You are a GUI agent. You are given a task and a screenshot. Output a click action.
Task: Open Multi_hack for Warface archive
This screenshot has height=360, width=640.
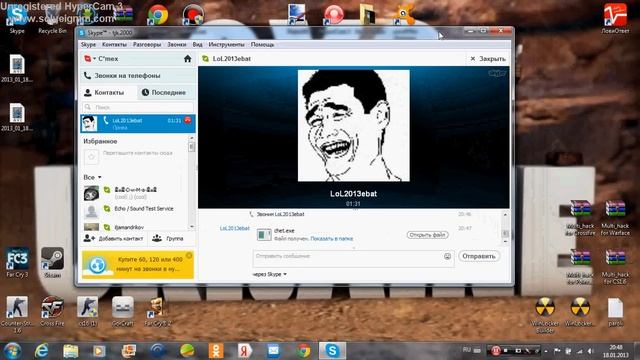coord(615,218)
